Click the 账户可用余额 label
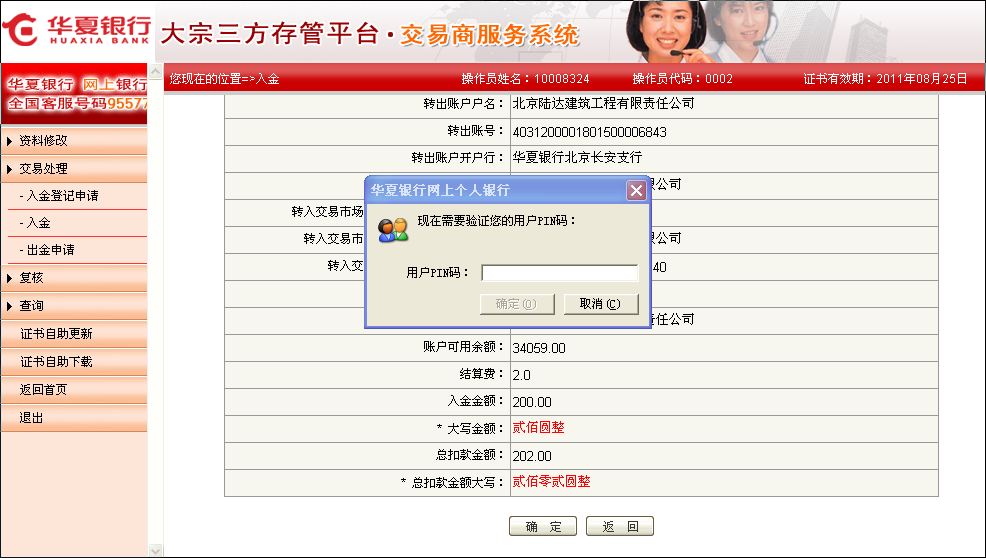Viewport: 986px width, 558px height. click(464, 347)
